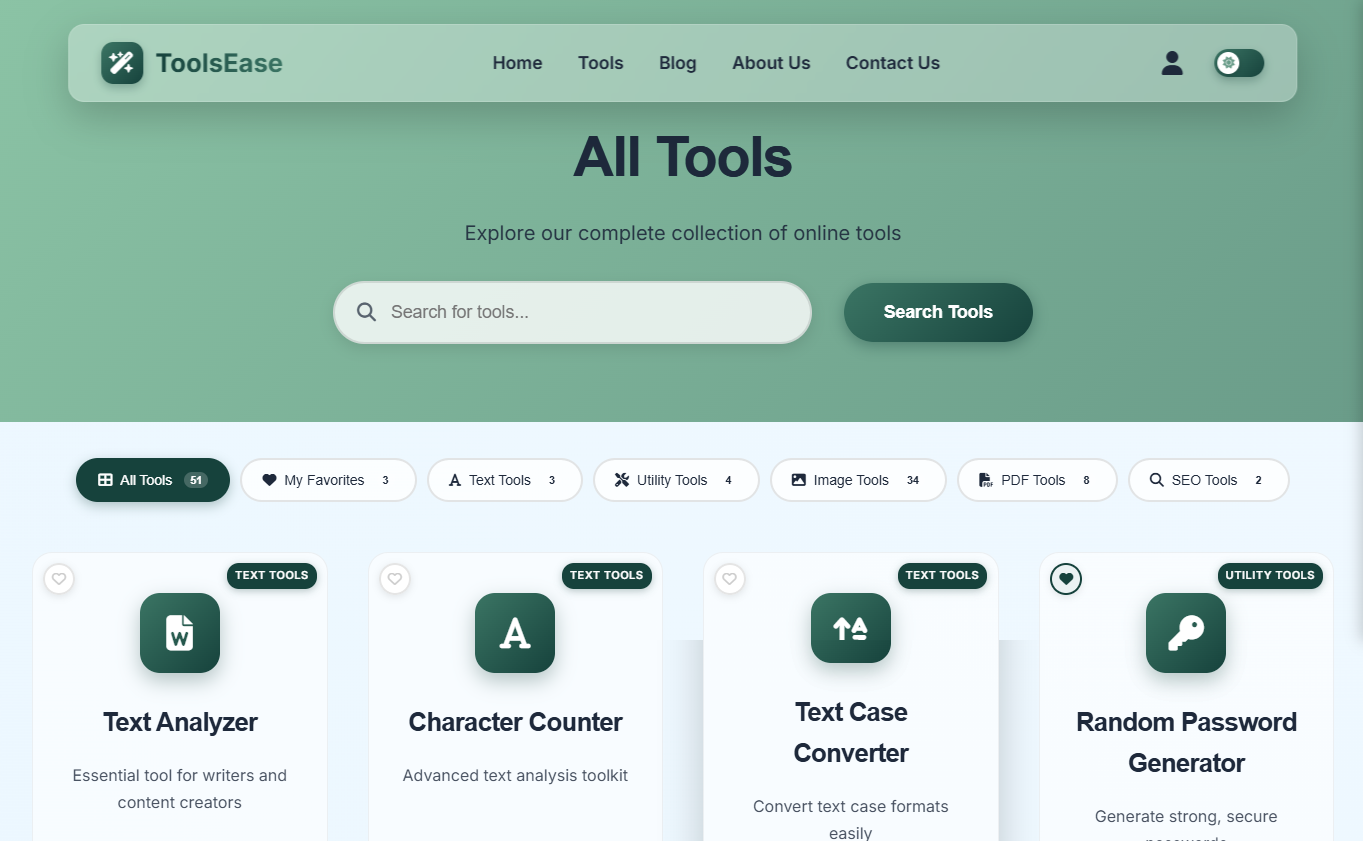Viewport: 1363px width, 841px height.
Task: Click the TEXT TOOLS badge on Character Counter
Action: [x=607, y=576]
